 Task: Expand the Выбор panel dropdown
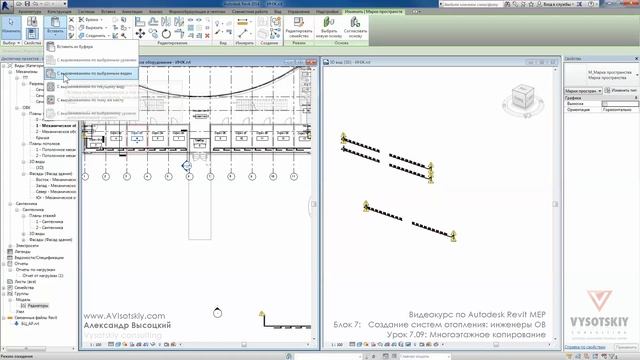tap(11, 43)
